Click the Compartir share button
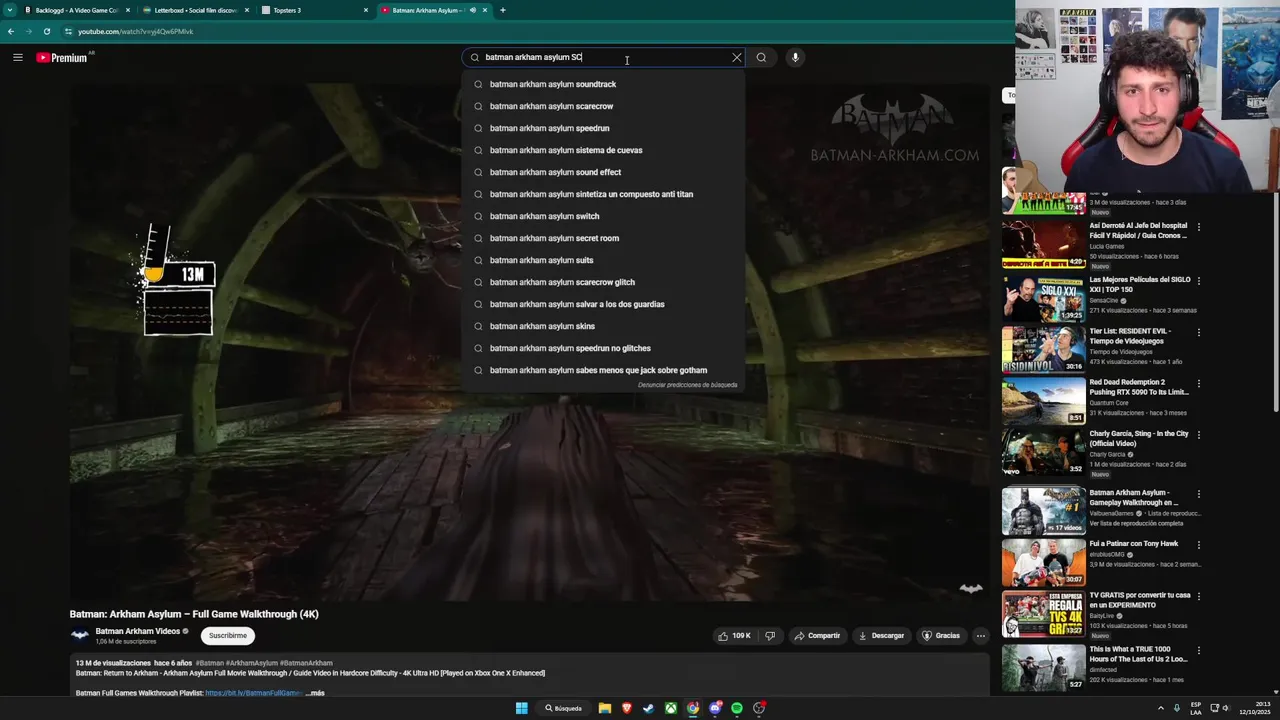The image size is (1280, 720). tap(817, 635)
